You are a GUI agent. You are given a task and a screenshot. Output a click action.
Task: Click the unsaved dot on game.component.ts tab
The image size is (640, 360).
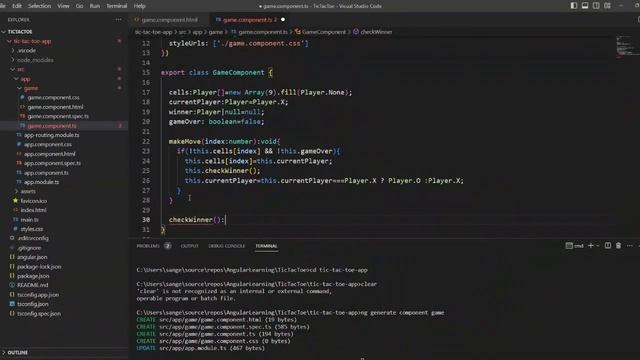click(283, 20)
